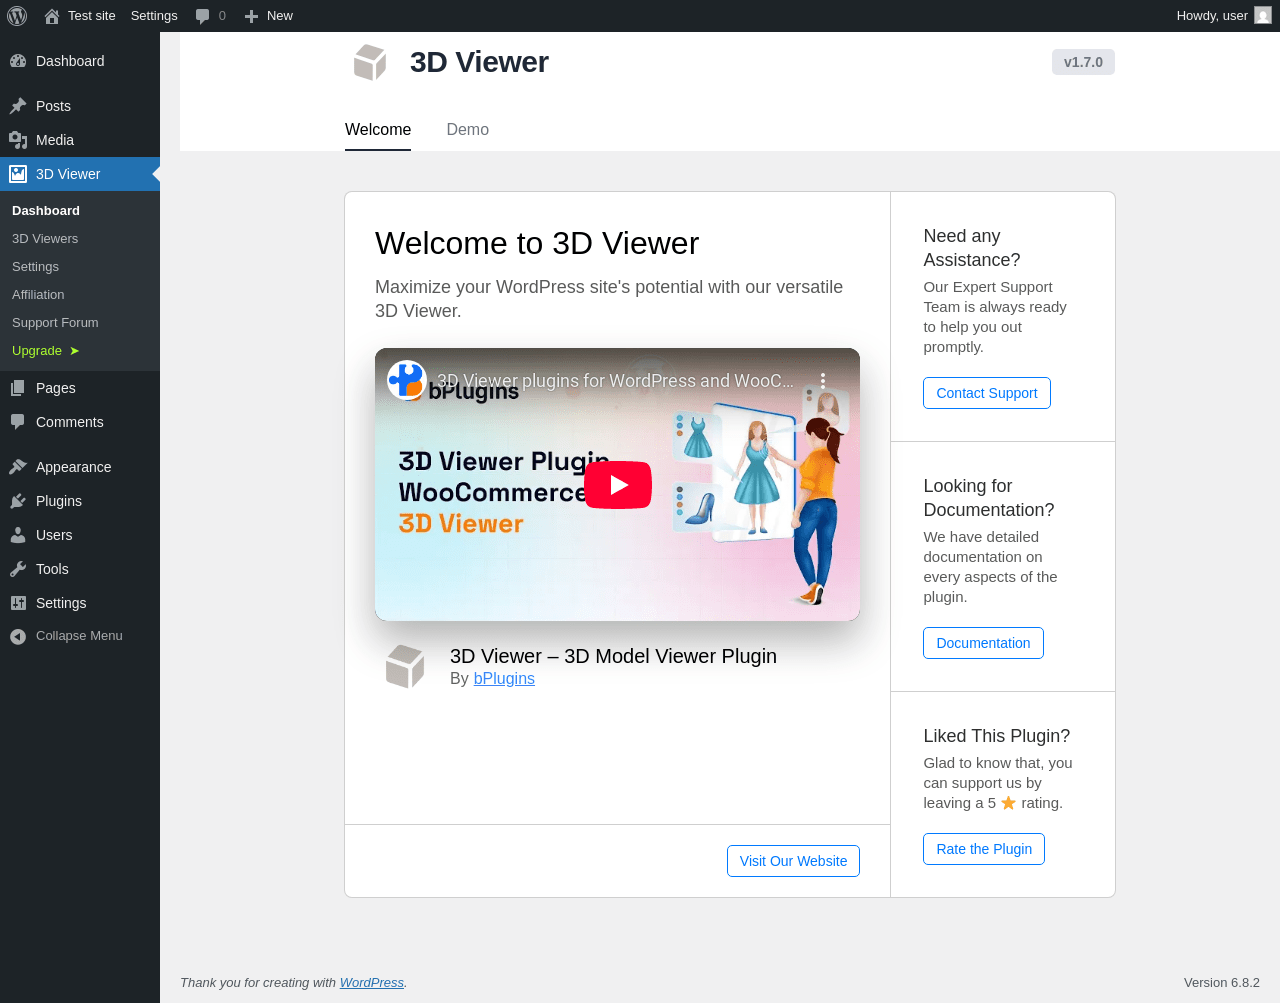Open Pages in the sidebar
Image resolution: width=1280 pixels, height=1003 pixels.
[x=56, y=388]
